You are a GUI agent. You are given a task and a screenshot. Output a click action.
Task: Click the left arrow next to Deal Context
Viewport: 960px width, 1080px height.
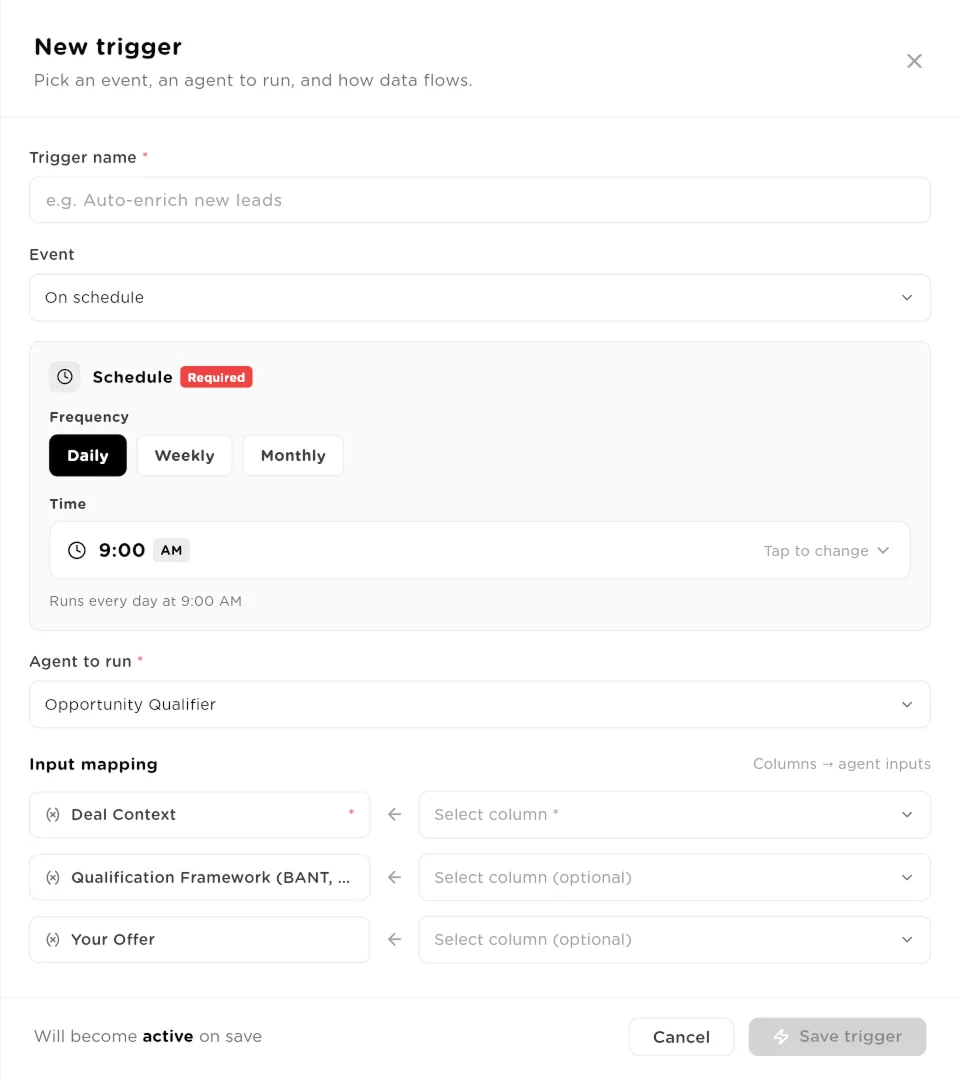click(x=395, y=815)
